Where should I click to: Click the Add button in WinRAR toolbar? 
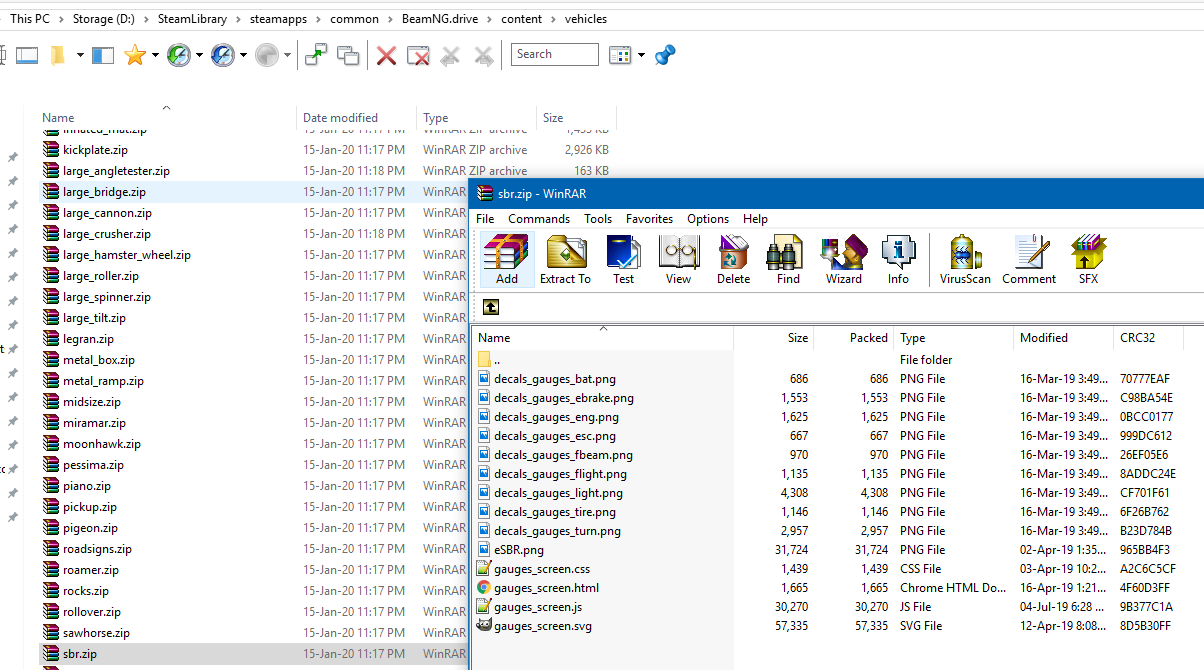[507, 260]
